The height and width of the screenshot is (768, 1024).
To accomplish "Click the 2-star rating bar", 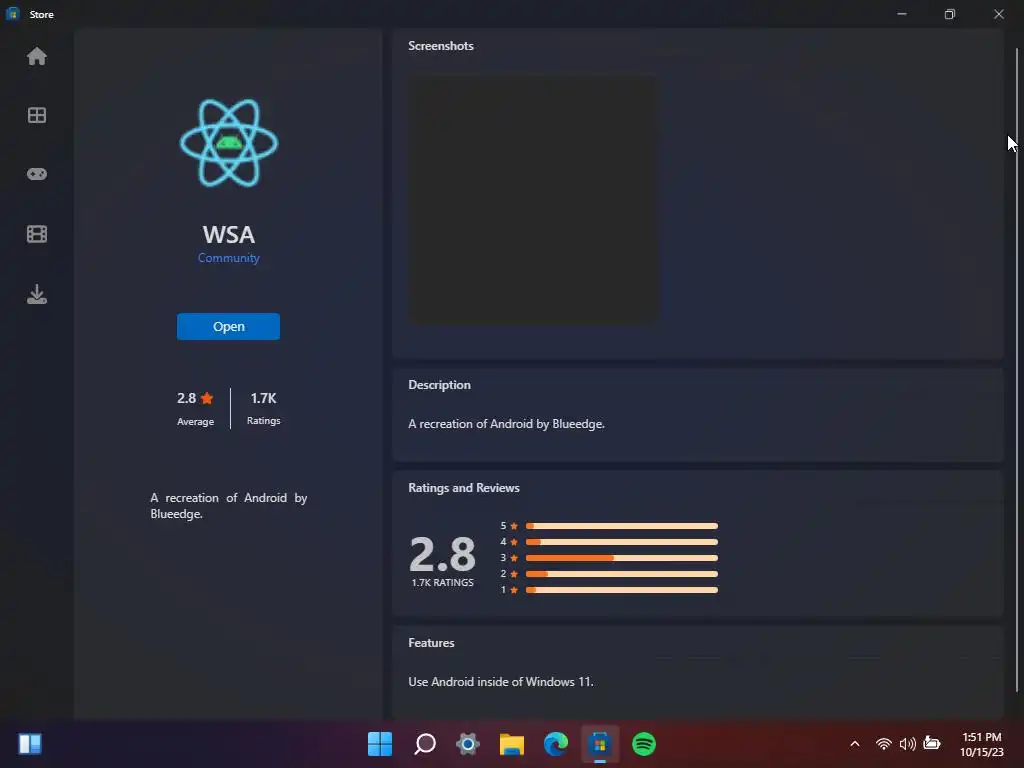I will tap(622, 574).
